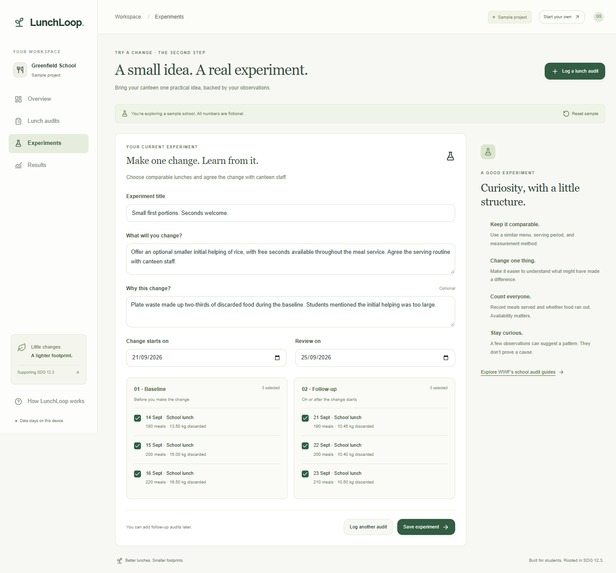616x573 pixels.
Task: Click the arrow icon on Save experiment
Action: coord(446,527)
